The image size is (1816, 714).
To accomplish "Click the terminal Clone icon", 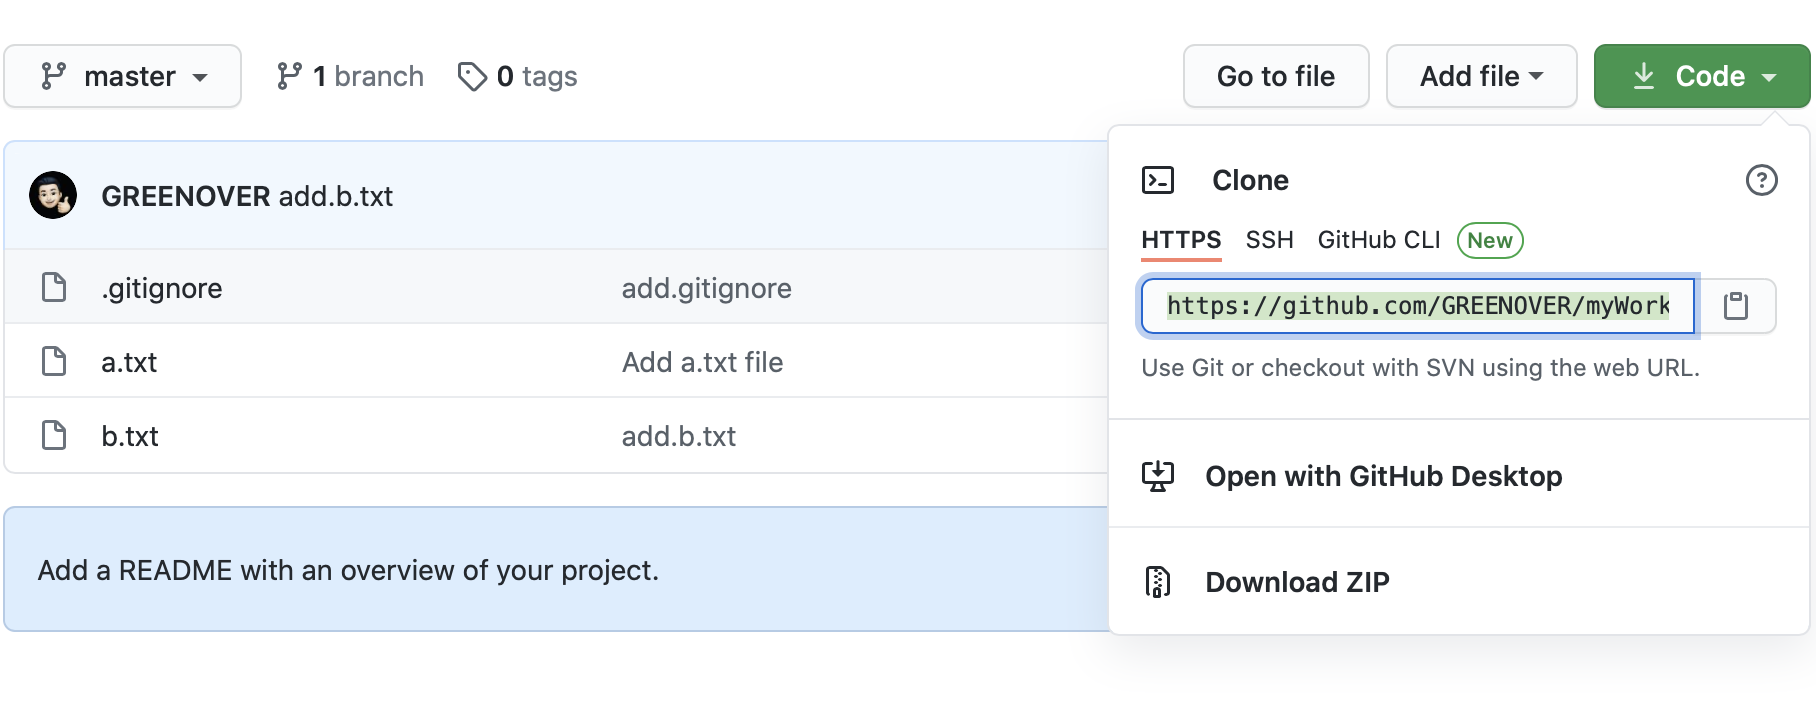I will 1158,180.
